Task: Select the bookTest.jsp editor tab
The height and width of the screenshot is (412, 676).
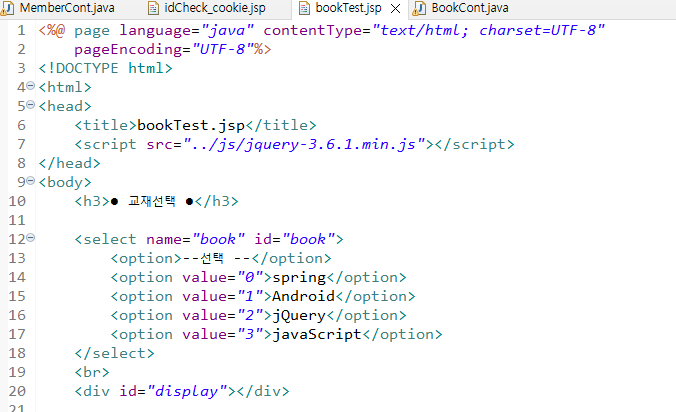Action: click(x=348, y=8)
